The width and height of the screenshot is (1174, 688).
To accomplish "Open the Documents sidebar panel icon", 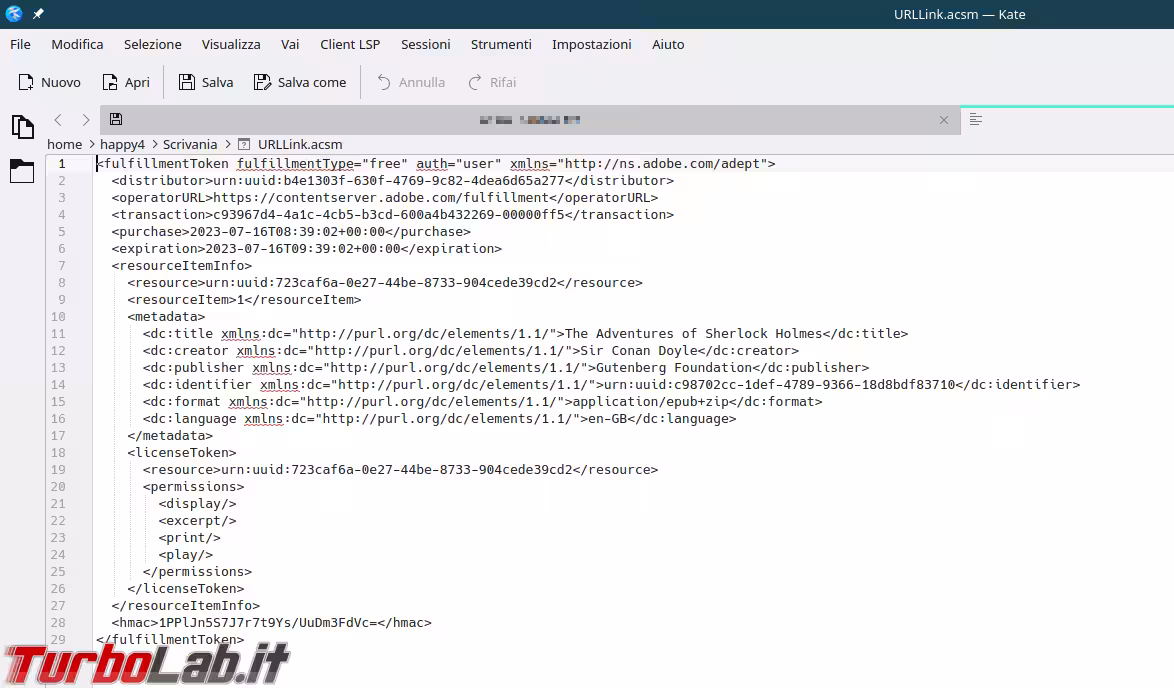I will (x=22, y=127).
